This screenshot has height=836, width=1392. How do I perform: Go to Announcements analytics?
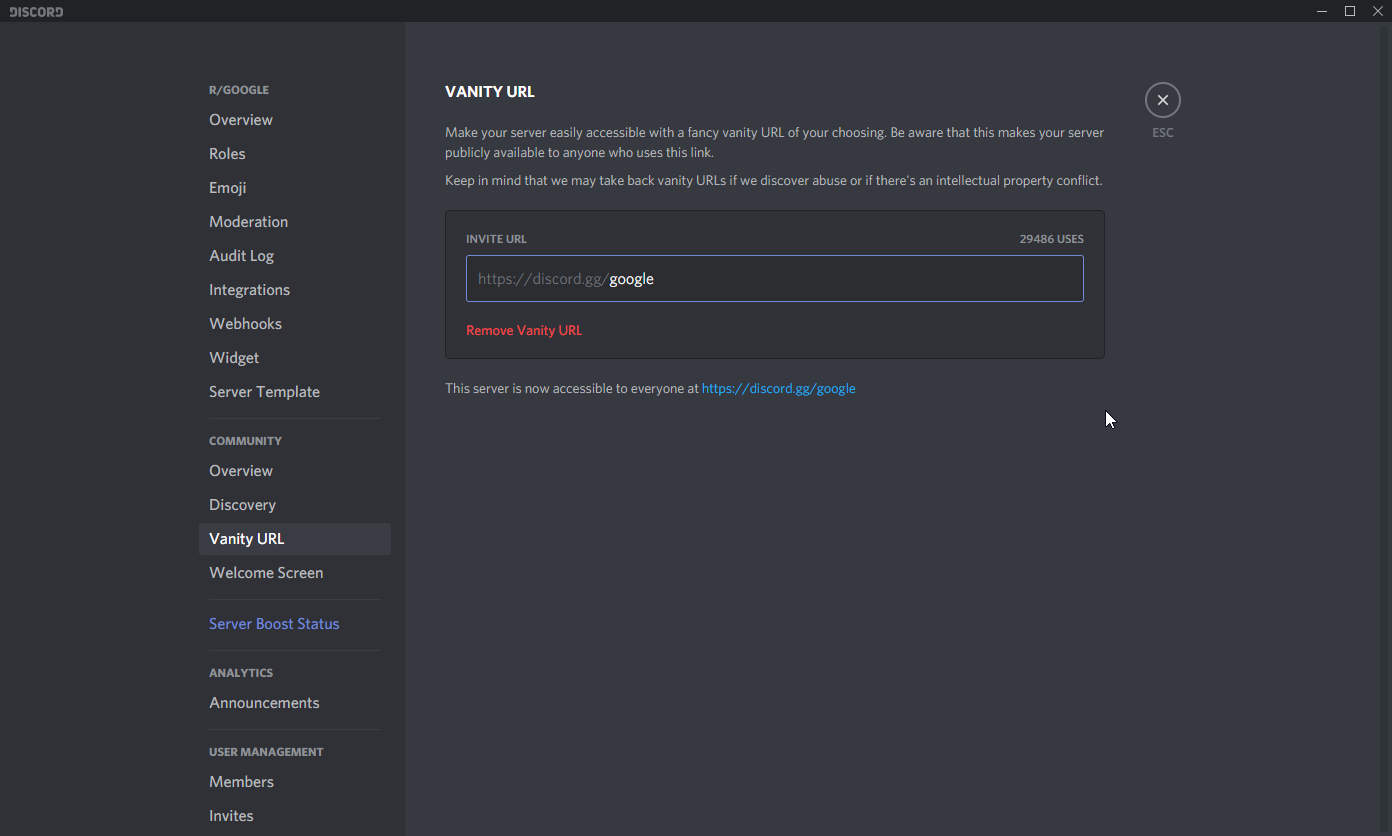pyautogui.click(x=264, y=703)
